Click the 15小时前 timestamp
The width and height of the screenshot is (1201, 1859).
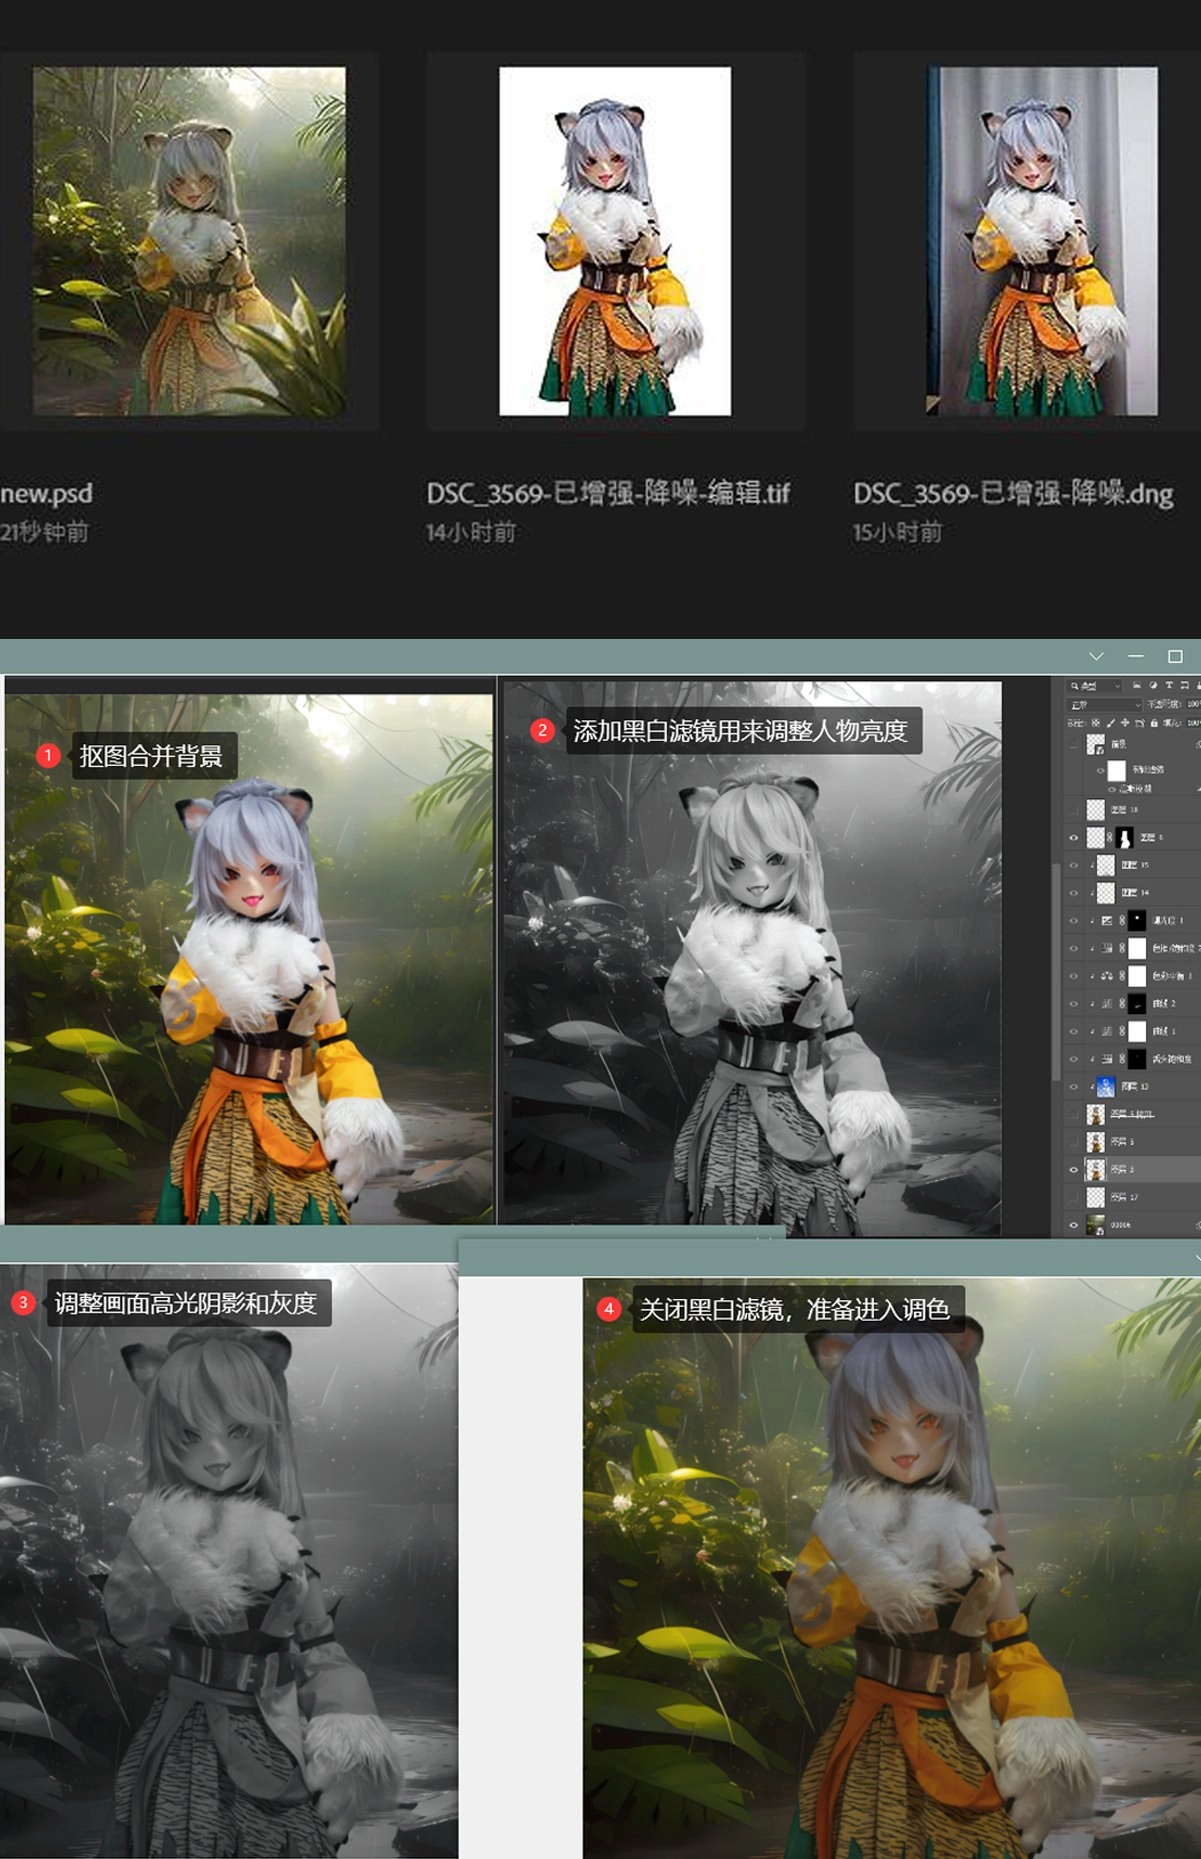[897, 532]
